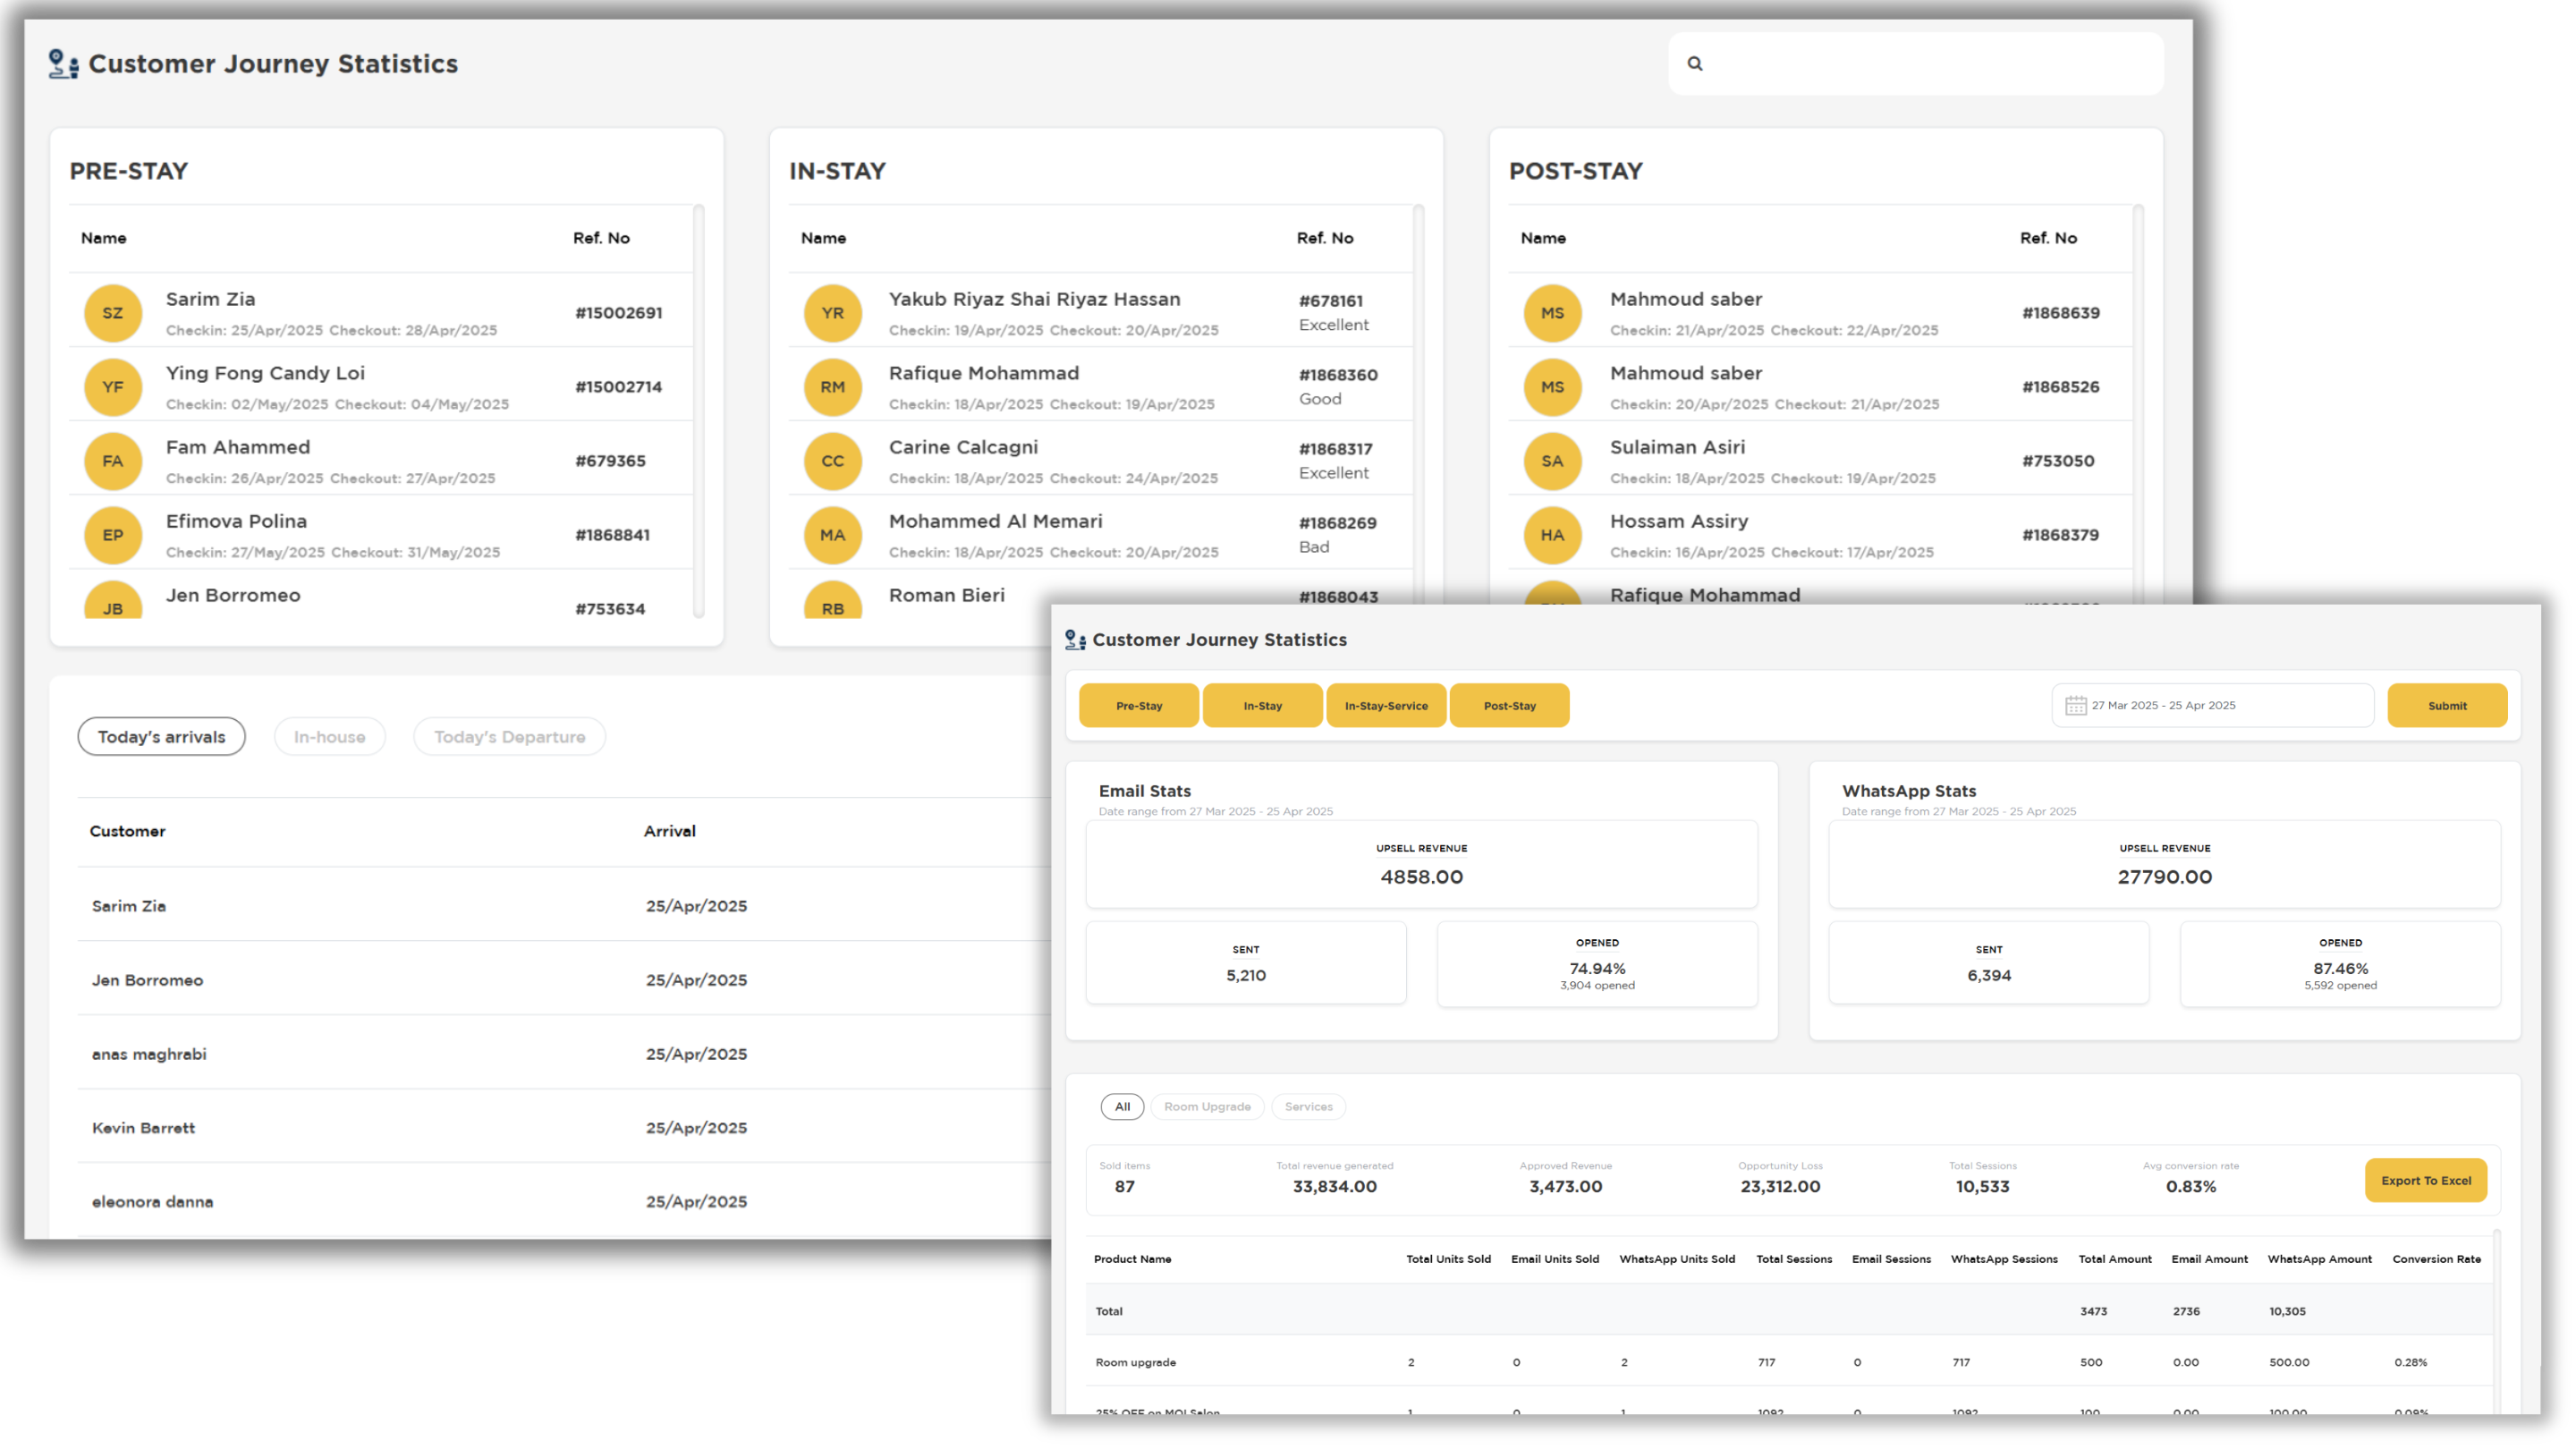The height and width of the screenshot is (1449, 2576).
Task: Click the search magnifier icon
Action: pyautogui.click(x=1695, y=63)
